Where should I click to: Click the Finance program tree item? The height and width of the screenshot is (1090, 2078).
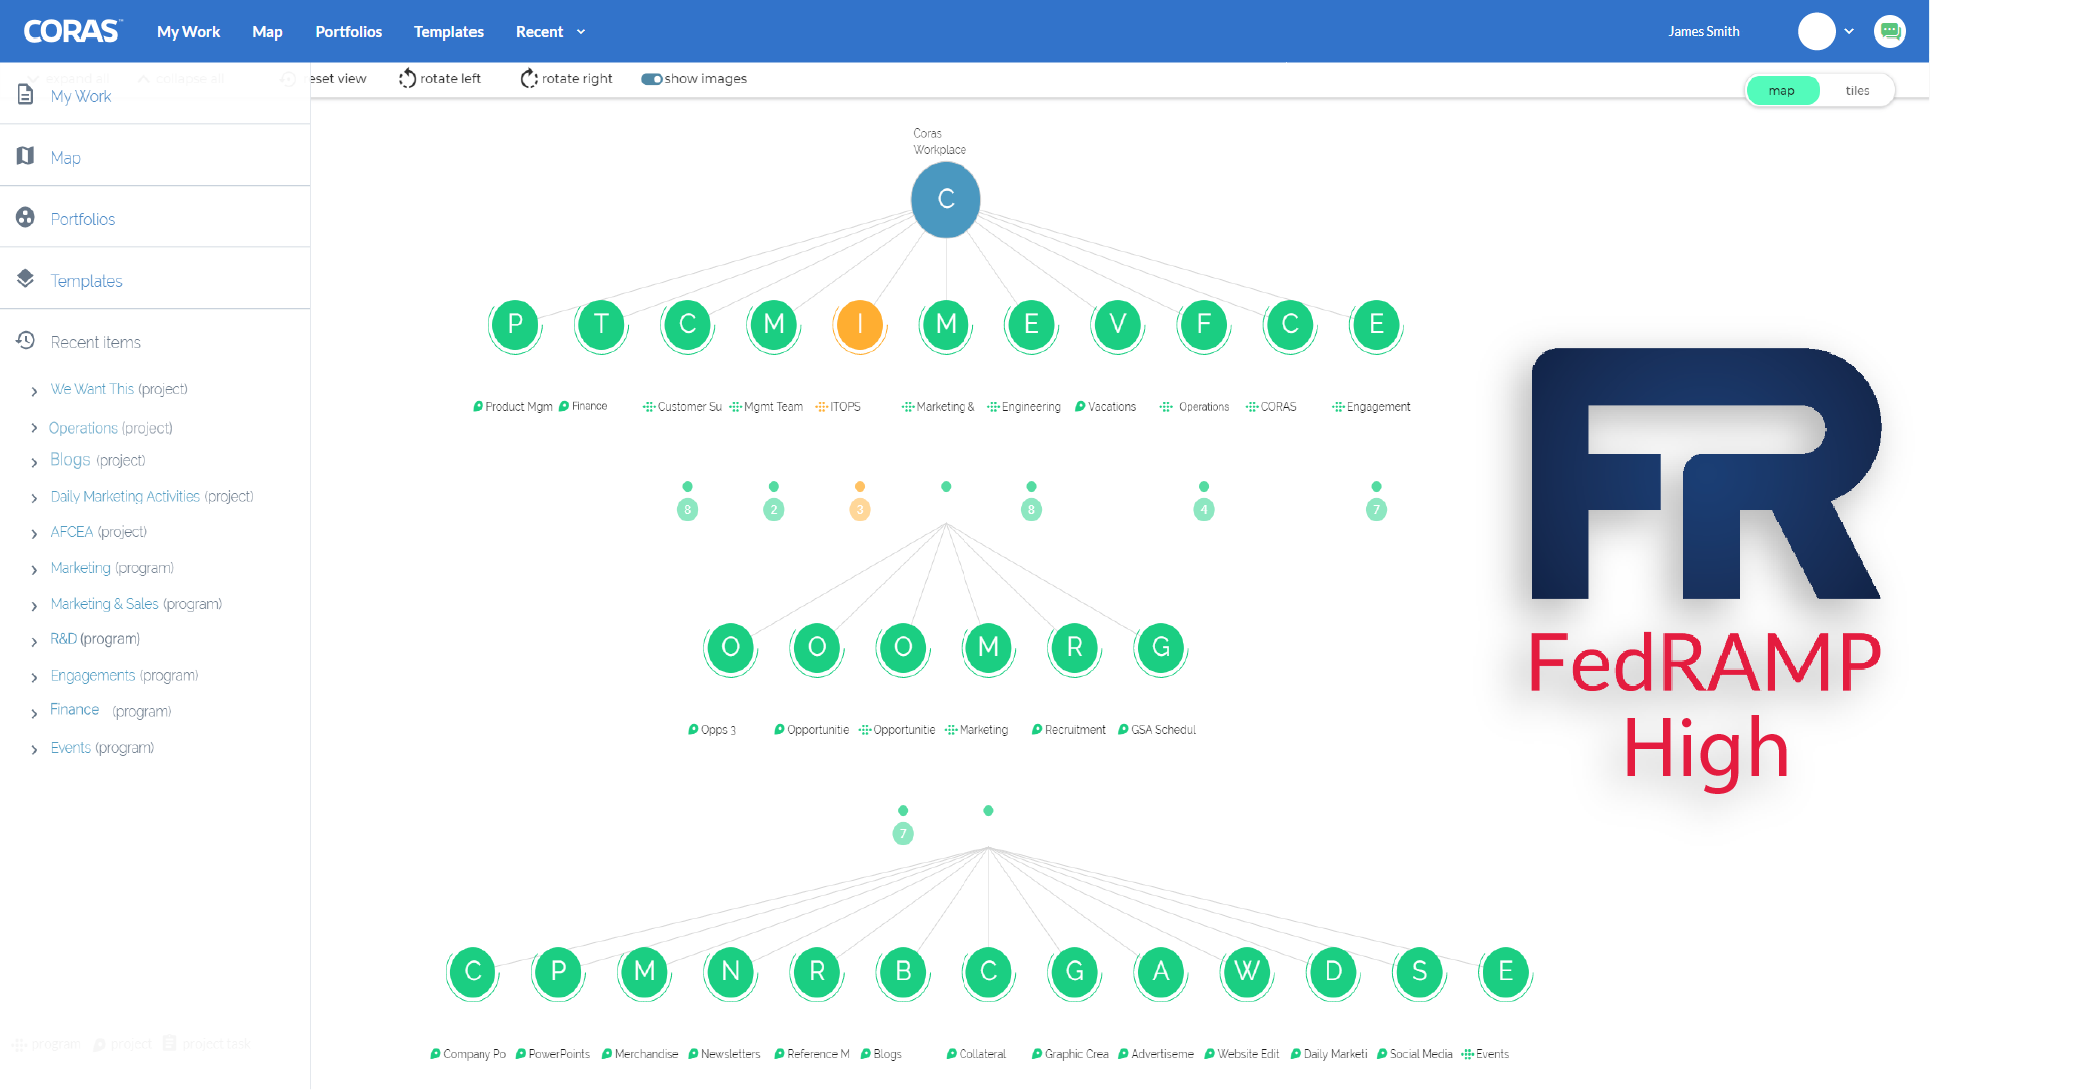(x=76, y=711)
